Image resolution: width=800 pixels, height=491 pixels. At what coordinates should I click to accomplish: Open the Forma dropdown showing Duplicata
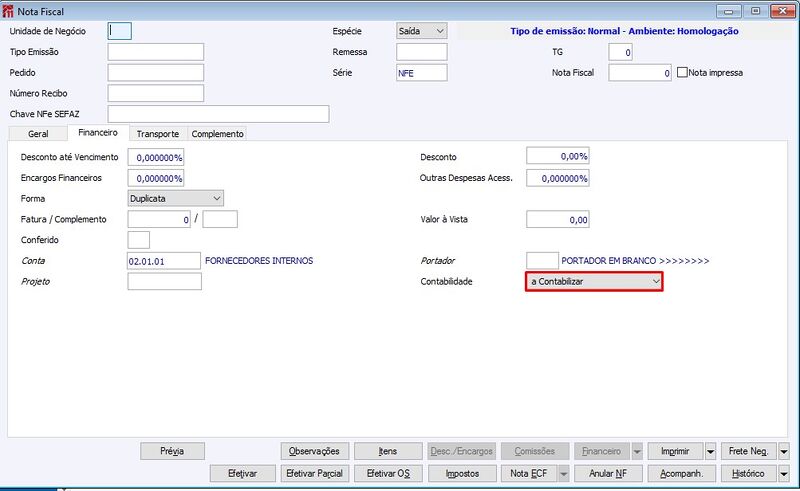tap(176, 198)
